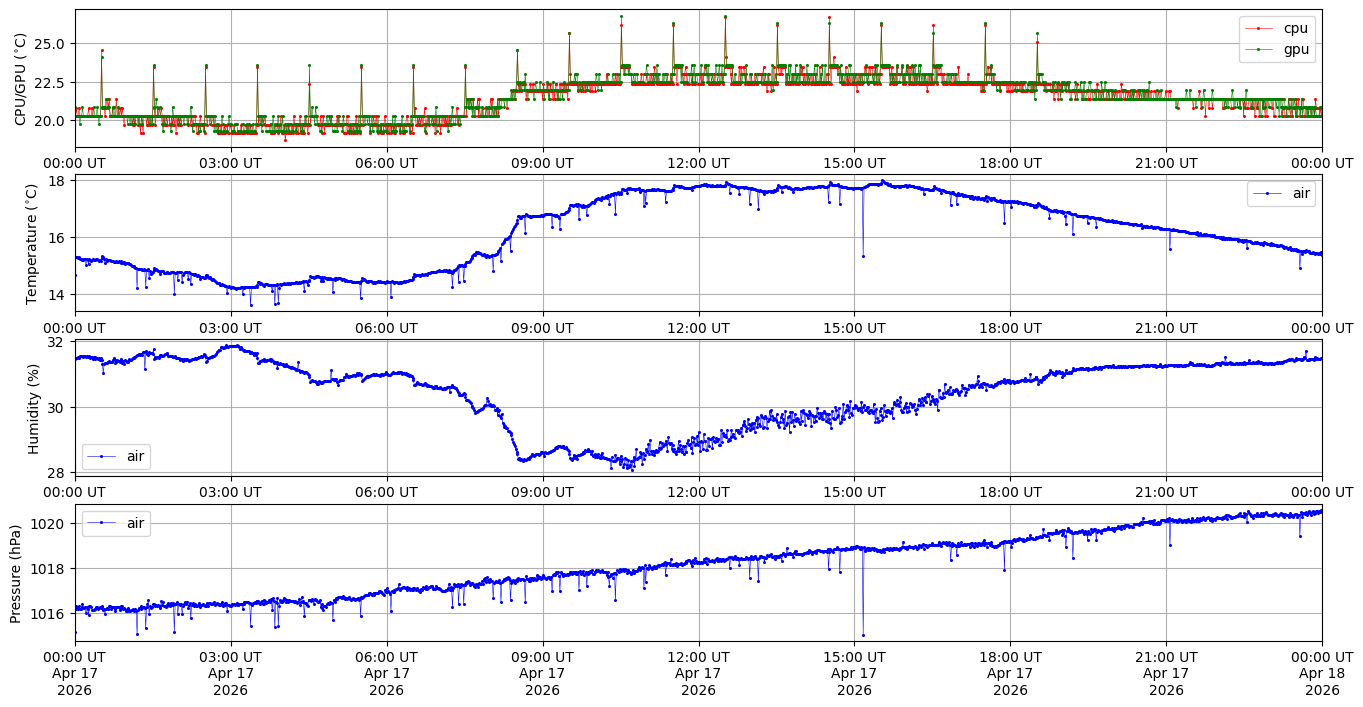Click the 06:00 UT Apr 17 2026 bottom tick label
1363x707 pixels.
point(387,673)
